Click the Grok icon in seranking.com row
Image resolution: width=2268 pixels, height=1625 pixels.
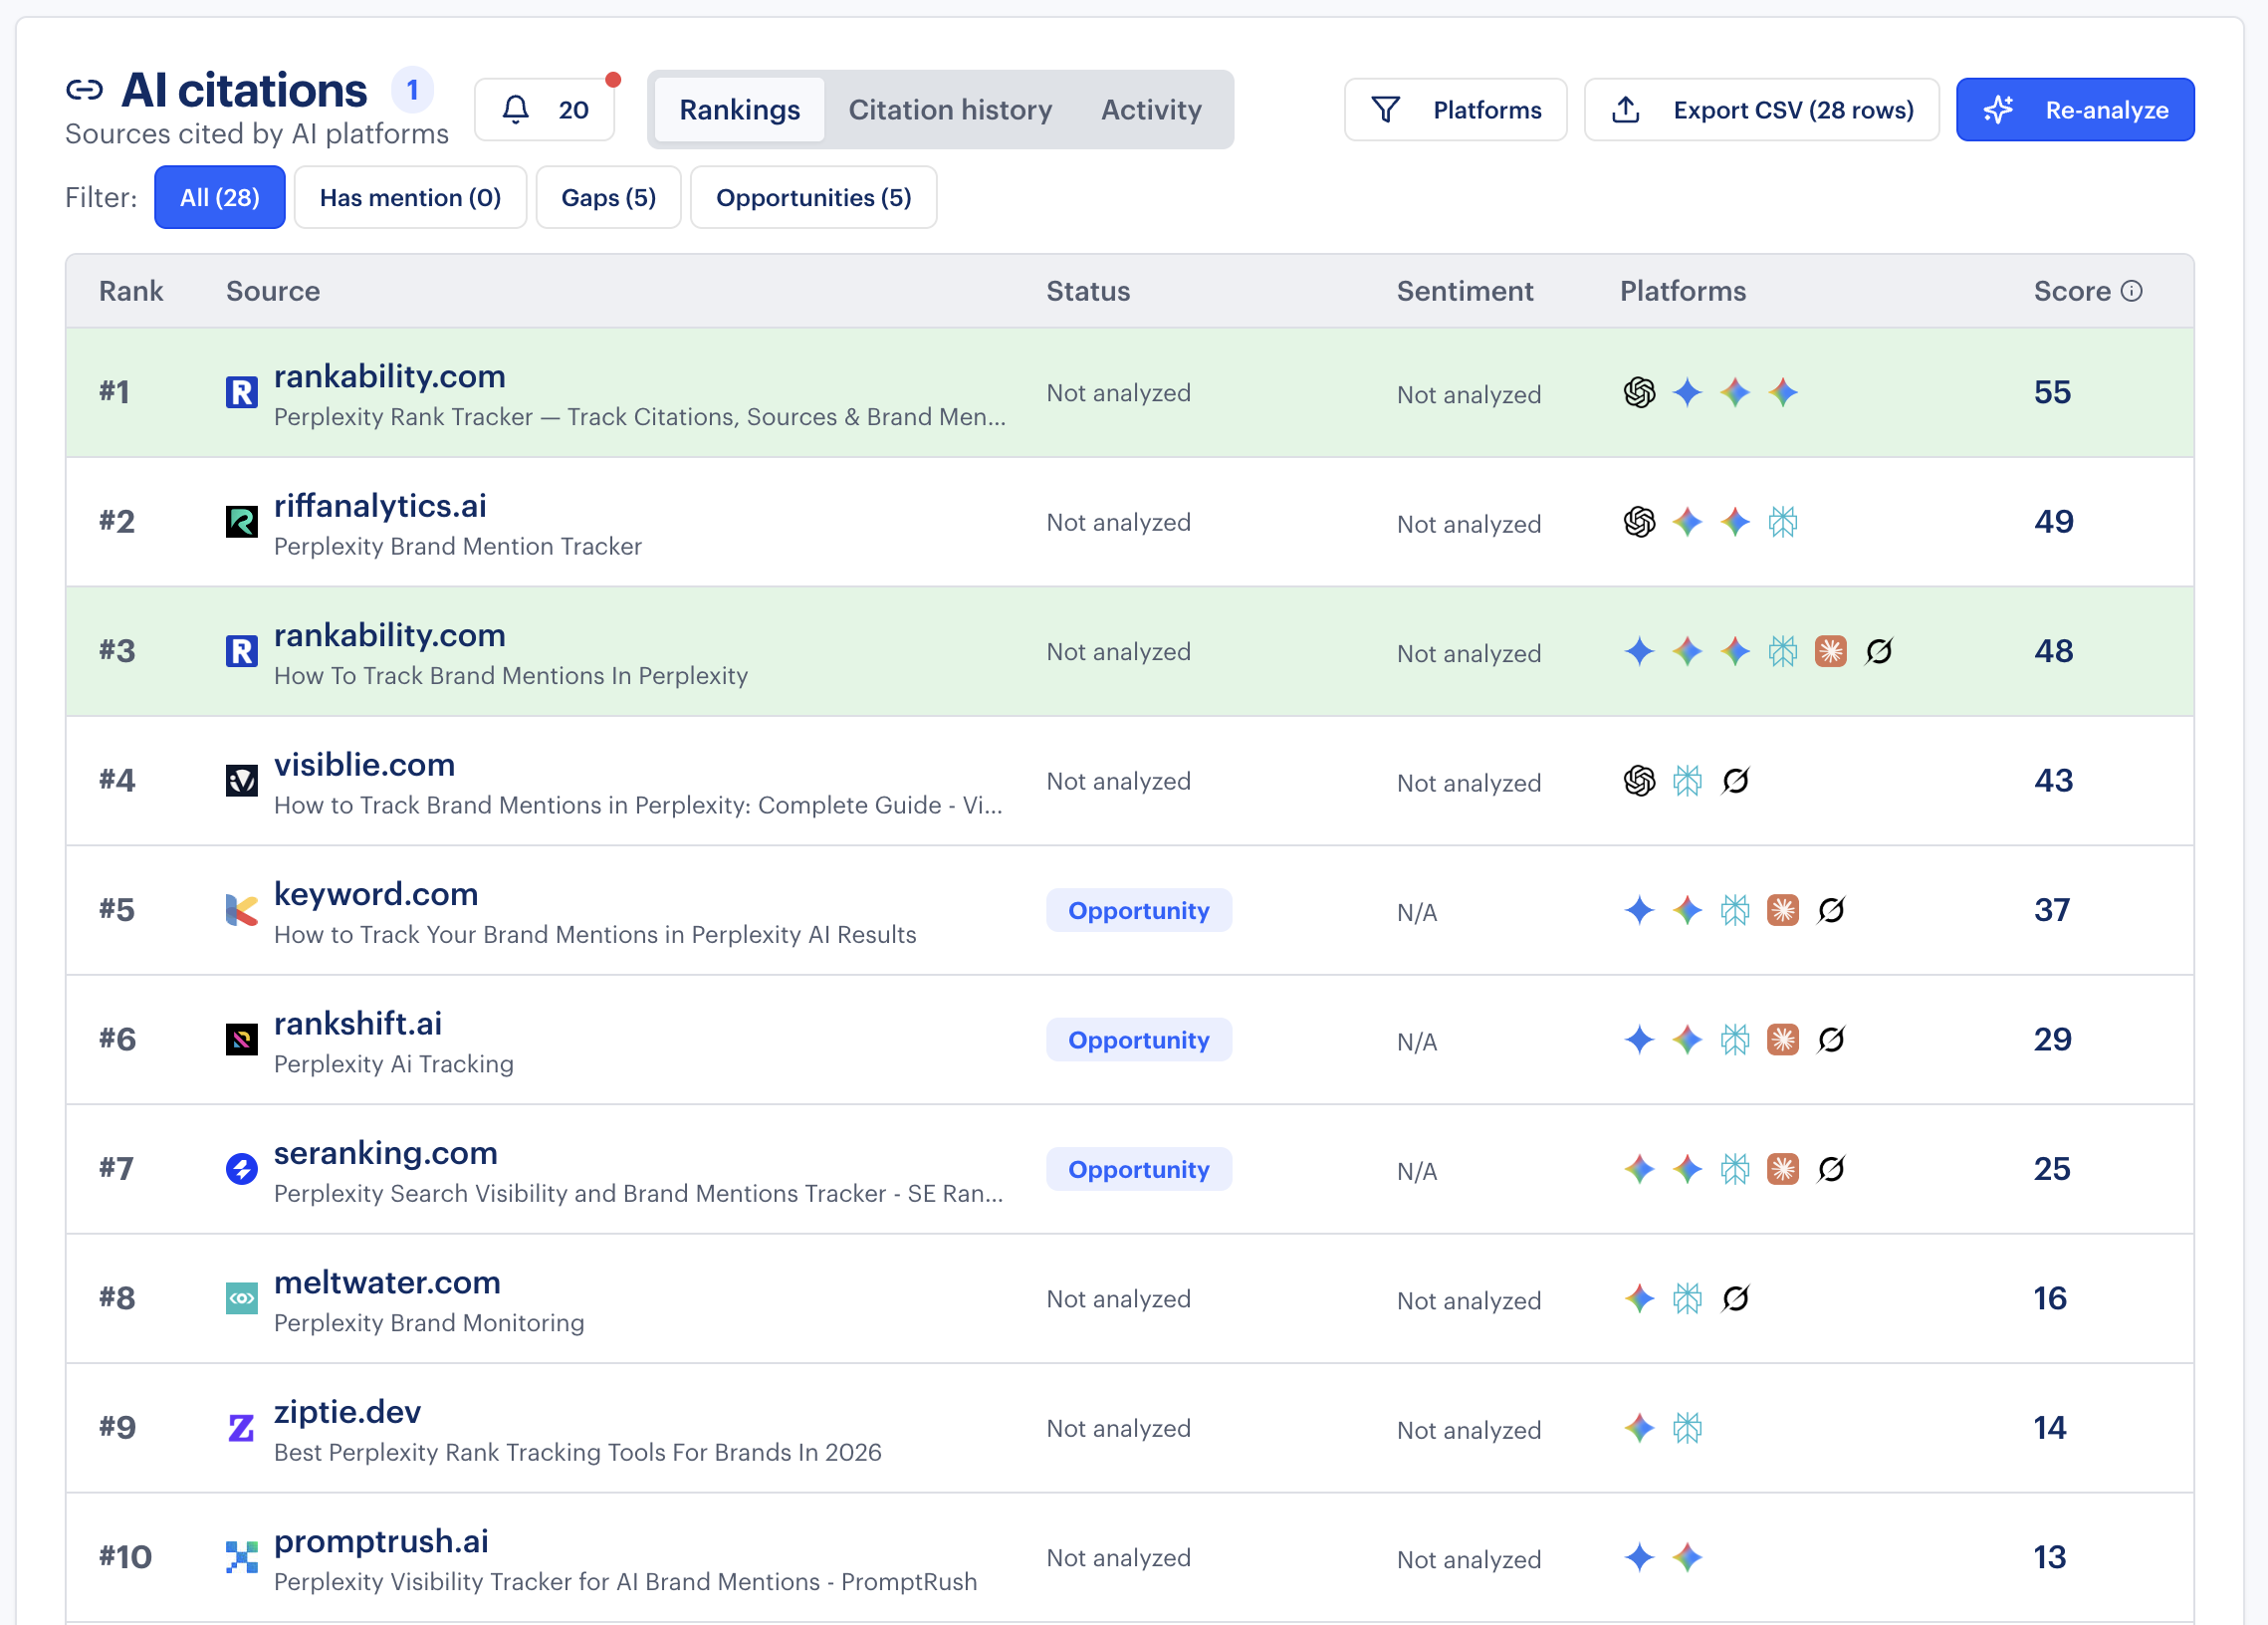click(x=1831, y=1169)
